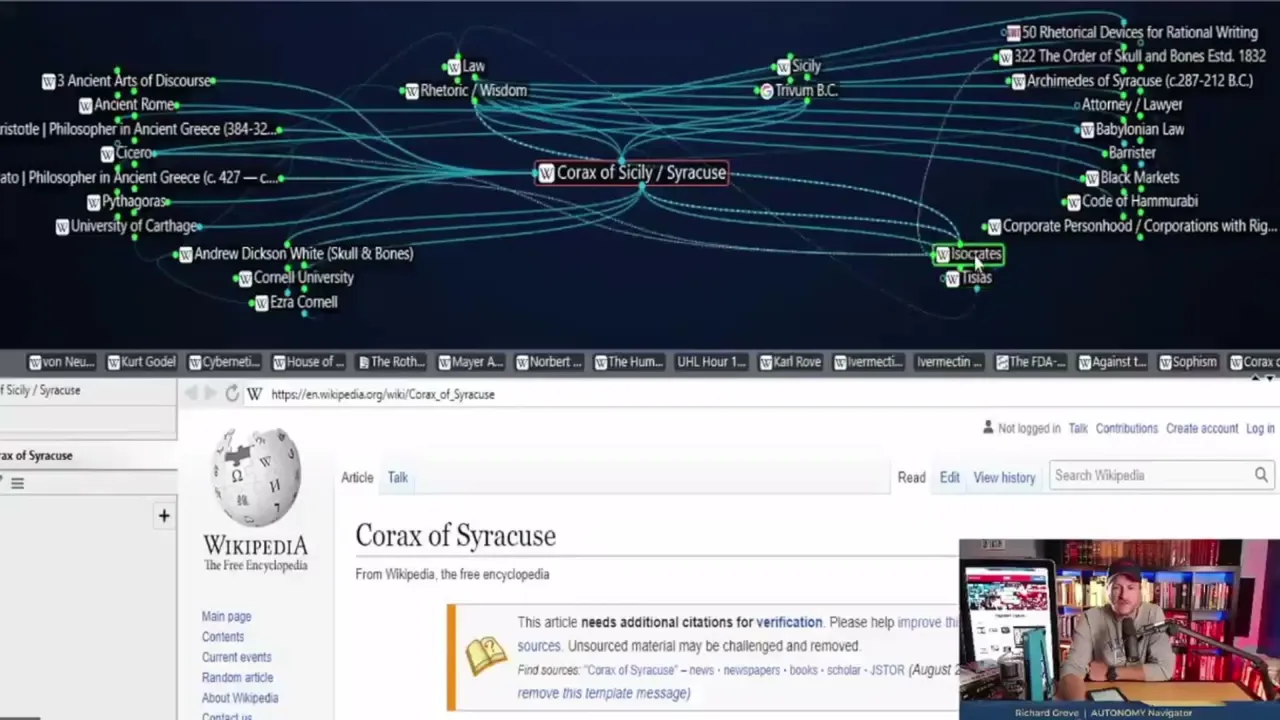This screenshot has width=1280, height=720.
Task: Click the Wikipedia icon beside Pythagoras
Action: 94,202
